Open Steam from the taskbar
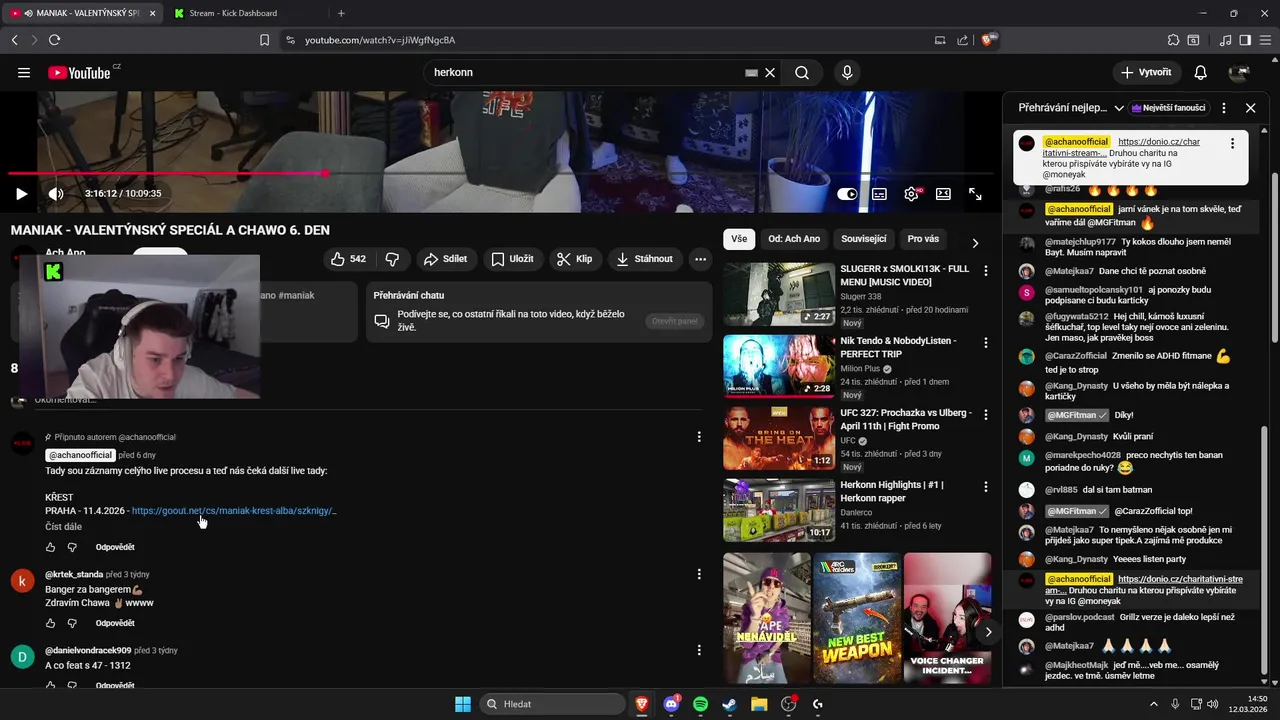 729,704
